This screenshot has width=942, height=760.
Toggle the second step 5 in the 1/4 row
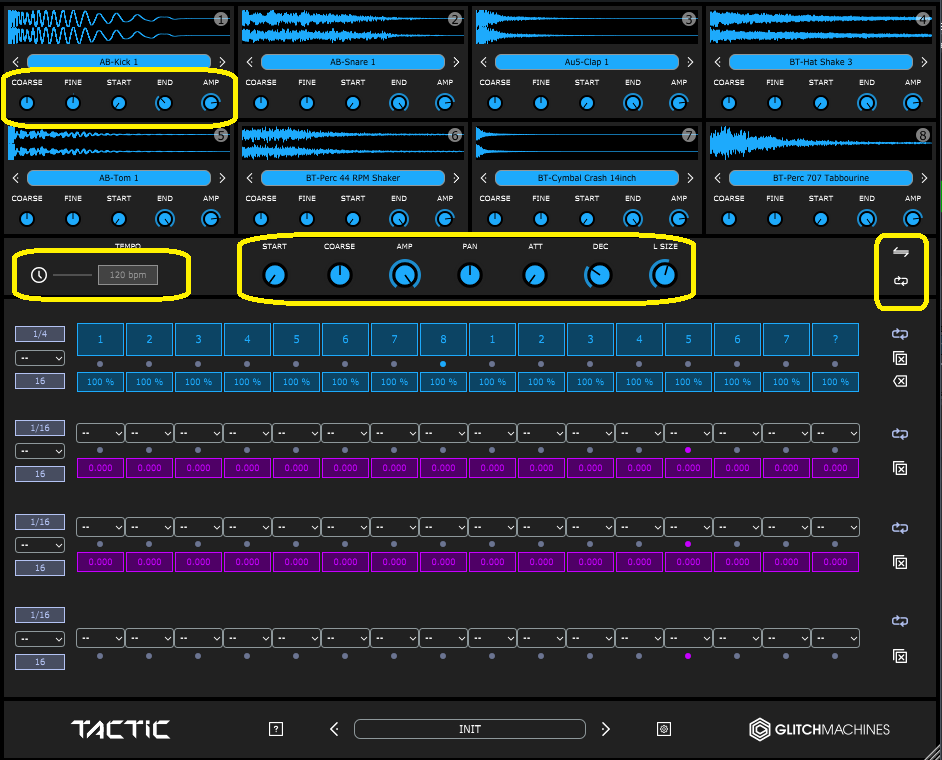pyautogui.click(x=688, y=339)
